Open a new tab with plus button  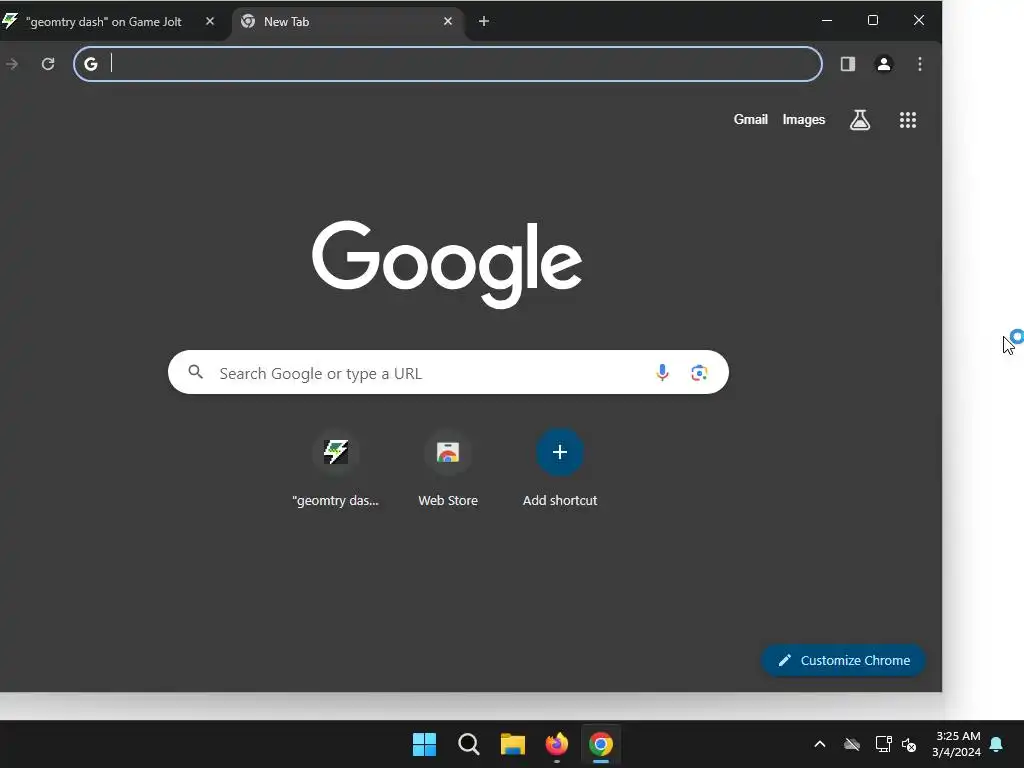483,22
